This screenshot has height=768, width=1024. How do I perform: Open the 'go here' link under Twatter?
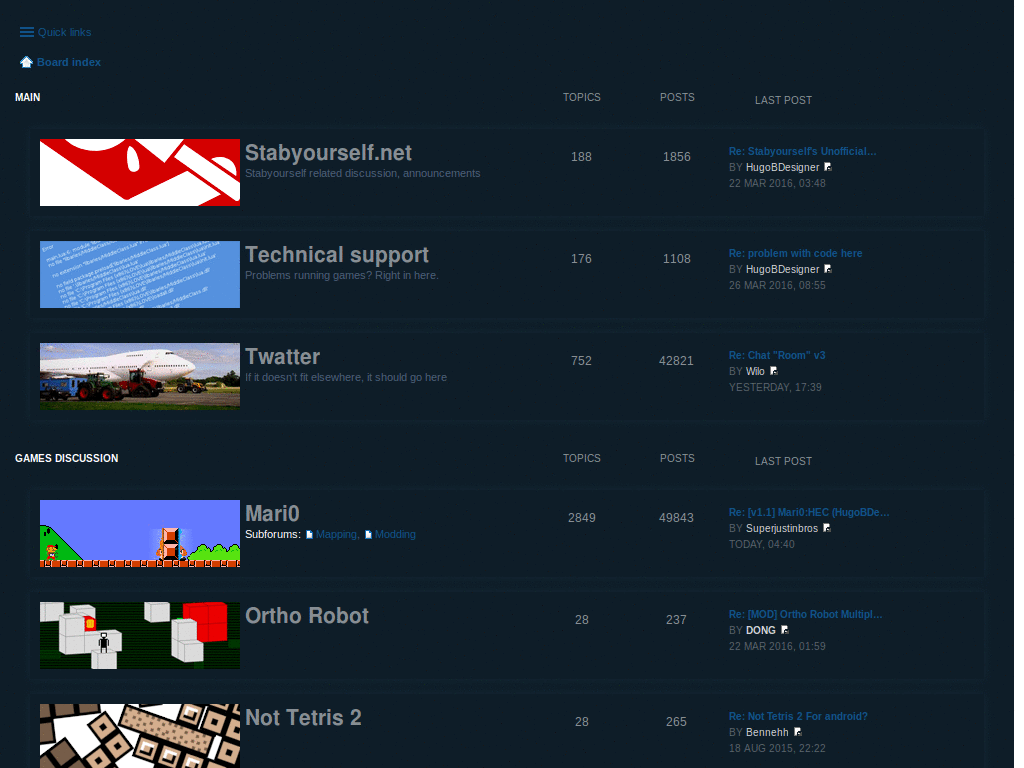click(x=431, y=377)
